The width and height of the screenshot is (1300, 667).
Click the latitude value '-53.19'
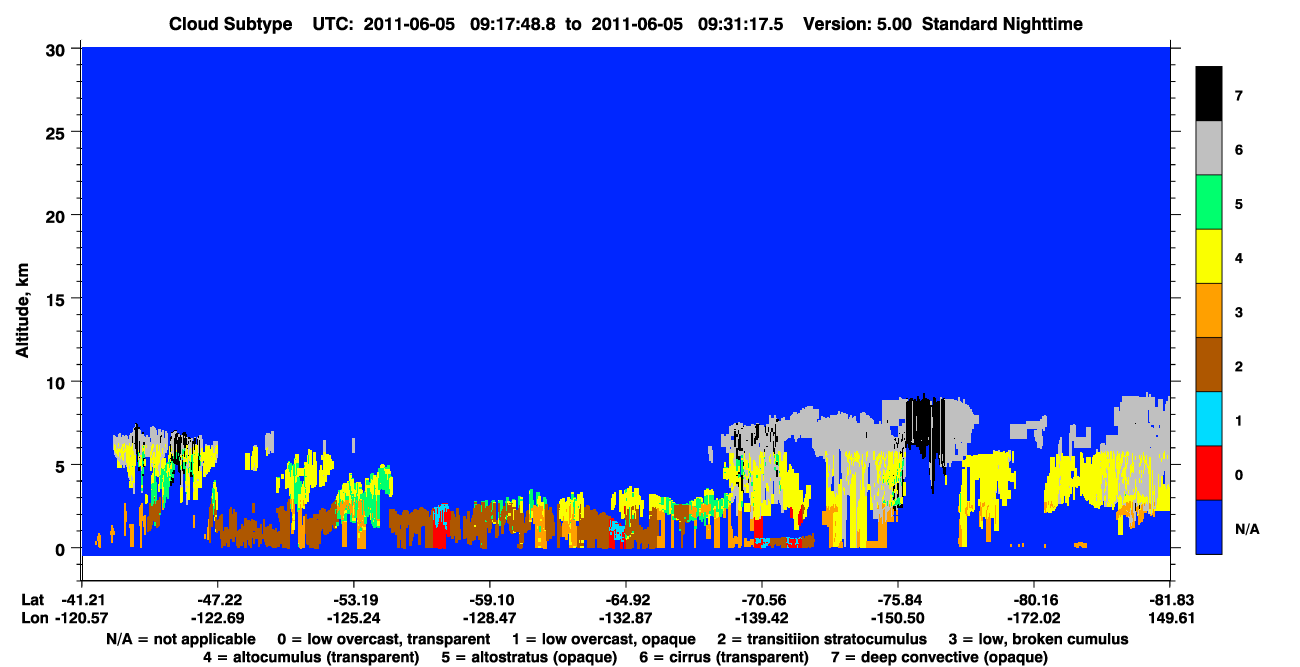pyautogui.click(x=353, y=599)
